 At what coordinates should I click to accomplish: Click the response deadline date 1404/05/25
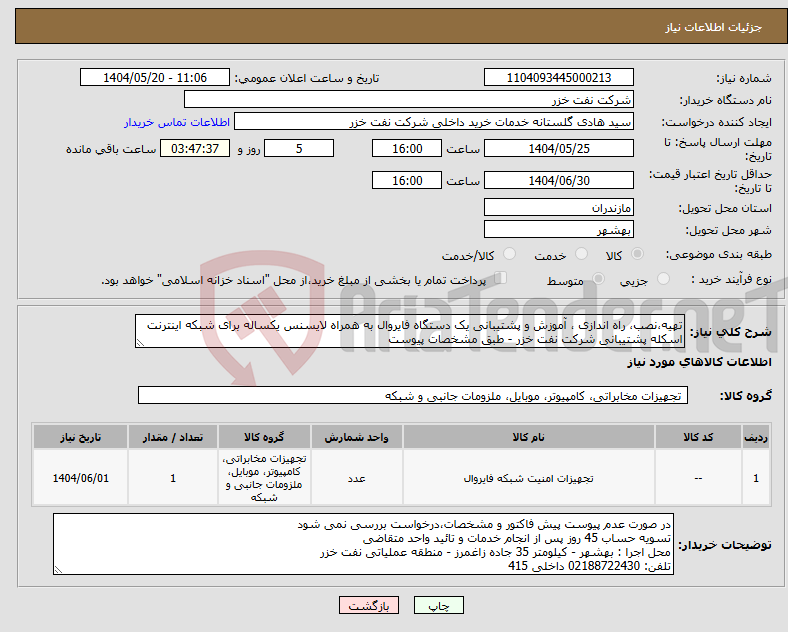pos(559,148)
